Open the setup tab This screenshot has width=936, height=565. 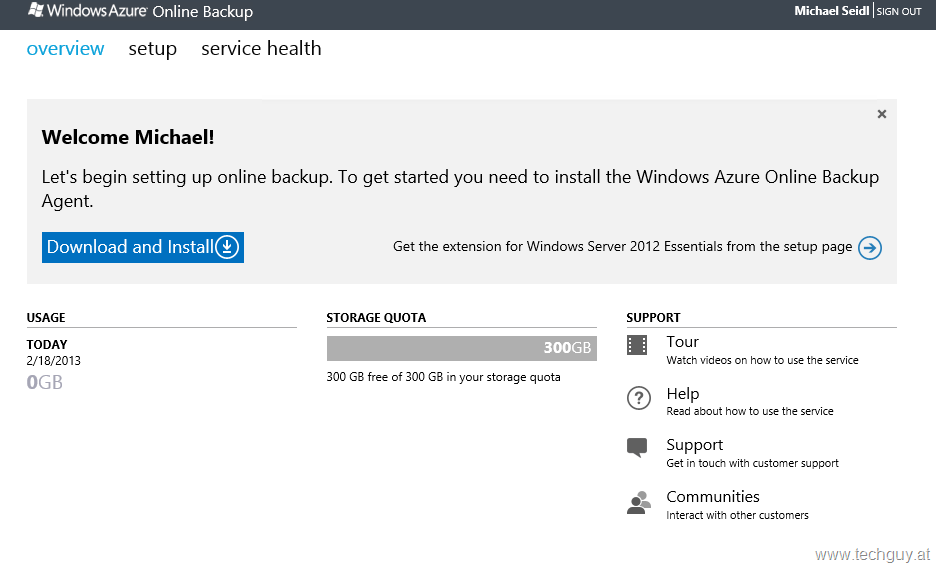[x=153, y=48]
